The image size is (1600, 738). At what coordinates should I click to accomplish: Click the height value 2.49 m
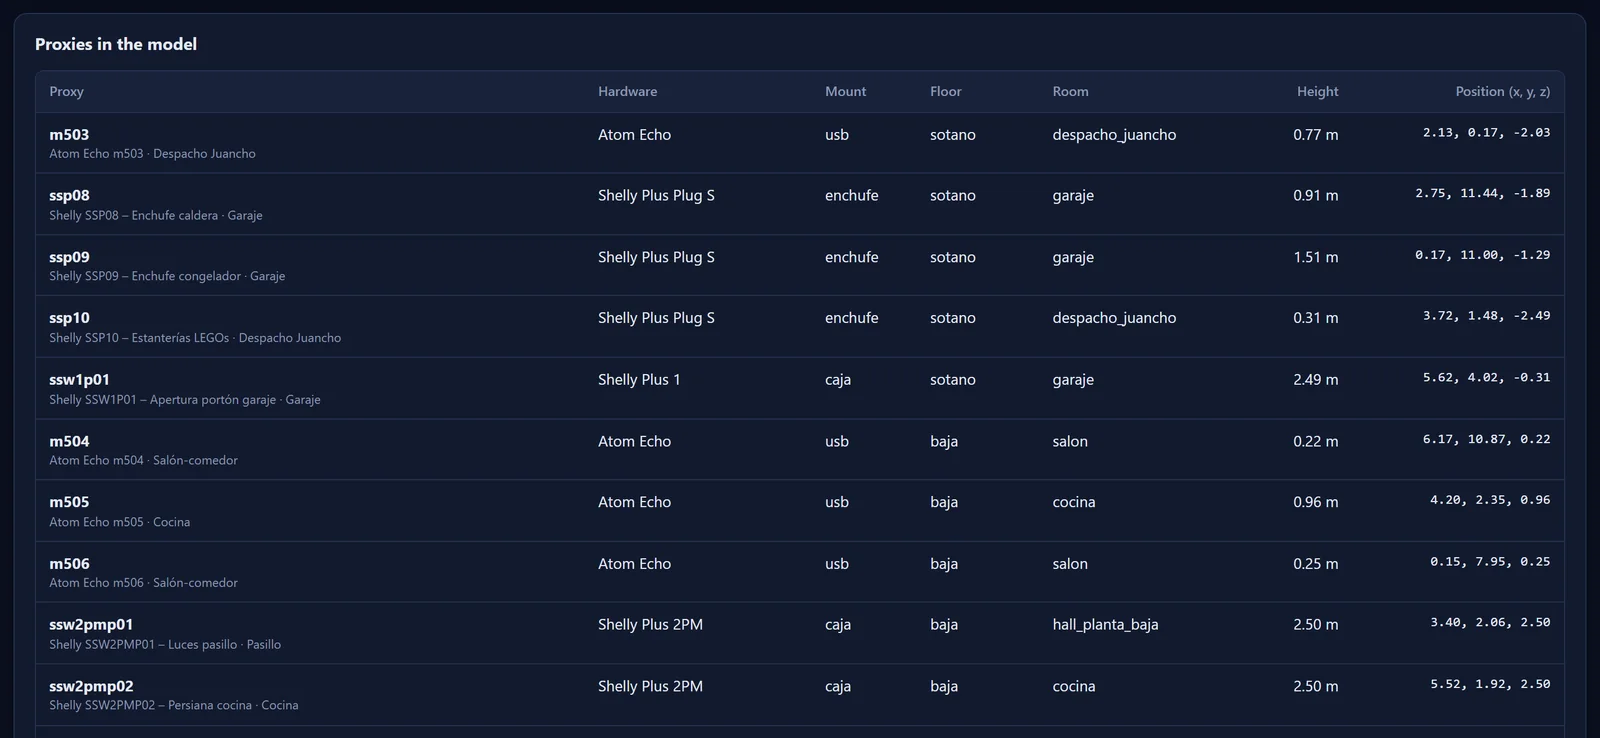pyautogui.click(x=1315, y=379)
